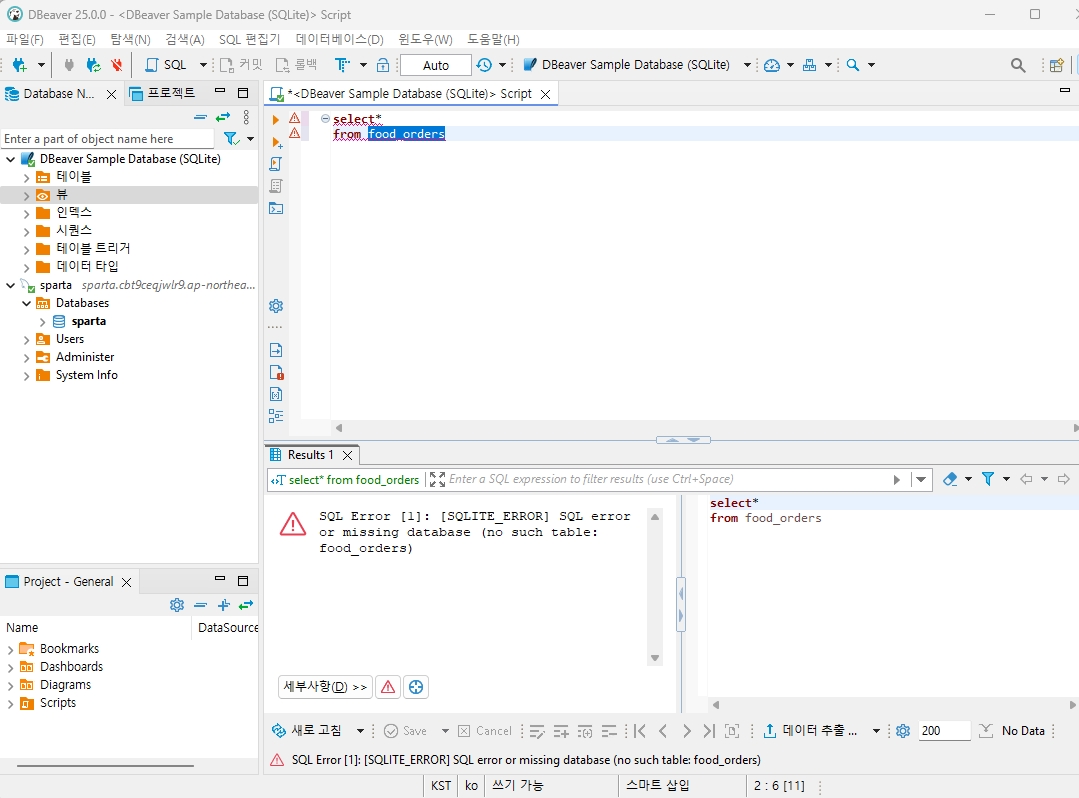Click the show output panel icon in sidebar
Viewport: 1079px width, 798px height.
(x=276, y=350)
